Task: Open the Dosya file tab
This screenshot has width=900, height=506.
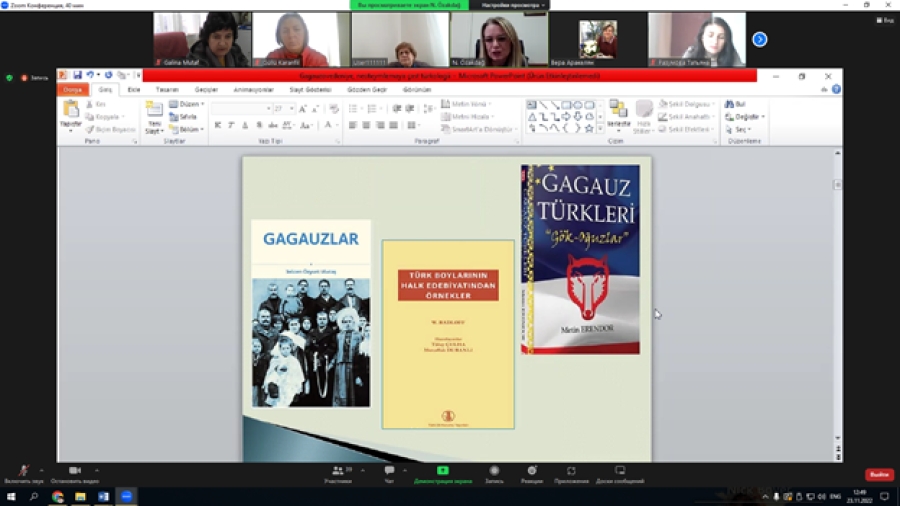Action: 72,90
